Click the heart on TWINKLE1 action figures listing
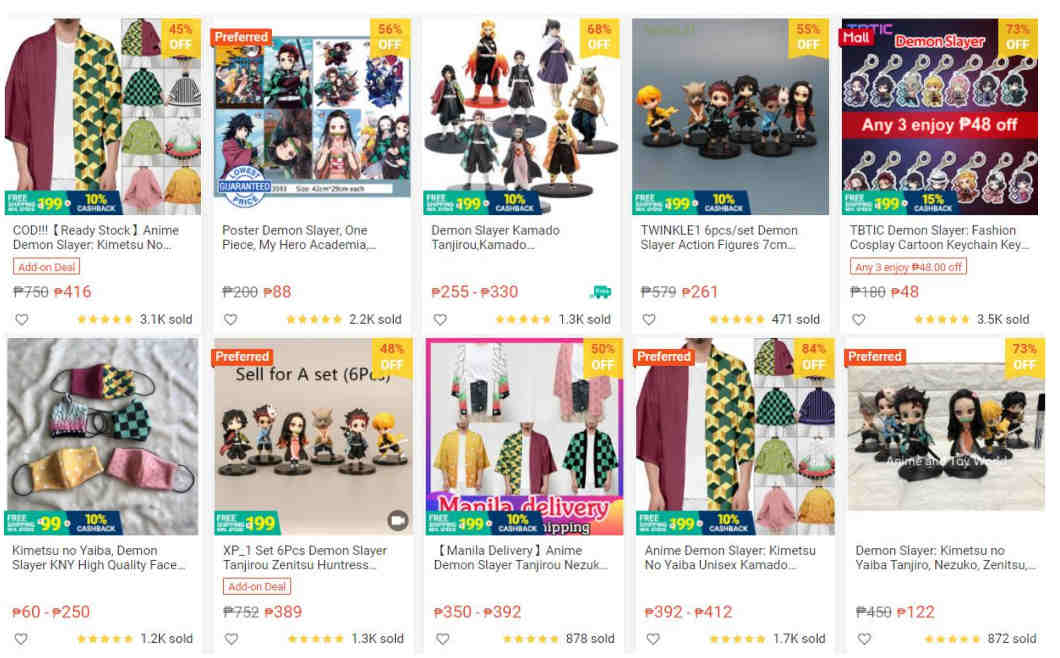1060x658 pixels. coord(649,319)
